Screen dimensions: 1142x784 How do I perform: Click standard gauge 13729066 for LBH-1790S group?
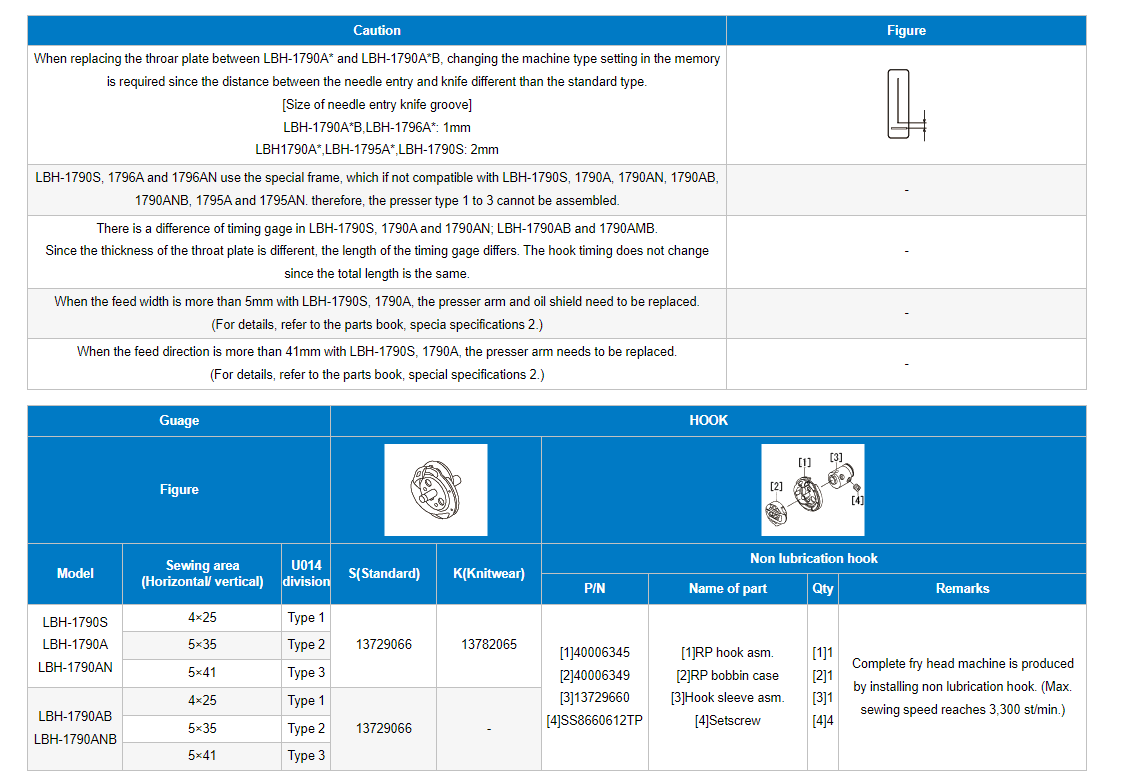coord(384,645)
